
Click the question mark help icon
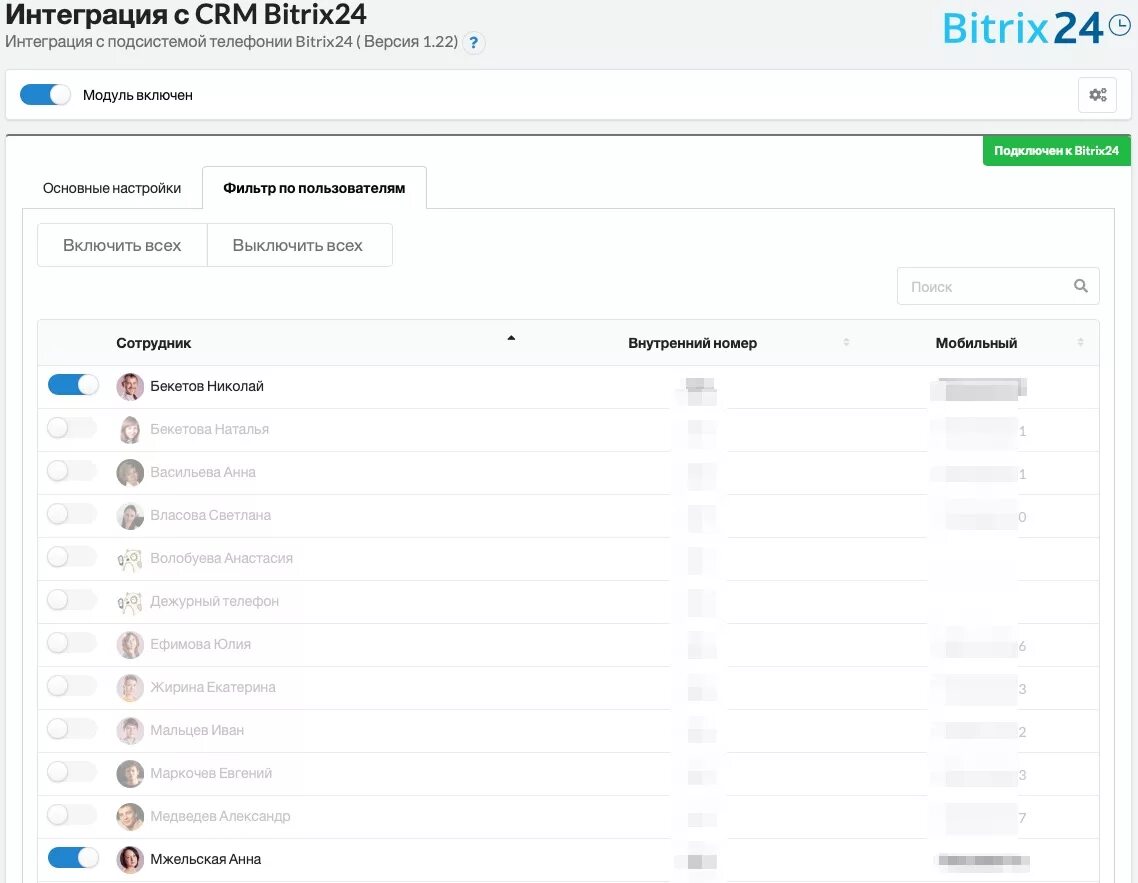point(473,43)
